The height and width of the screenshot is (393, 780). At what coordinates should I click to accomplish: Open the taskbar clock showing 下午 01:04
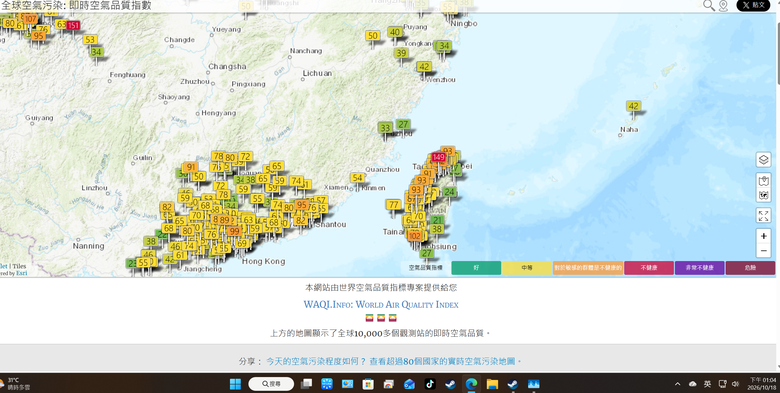click(x=763, y=384)
